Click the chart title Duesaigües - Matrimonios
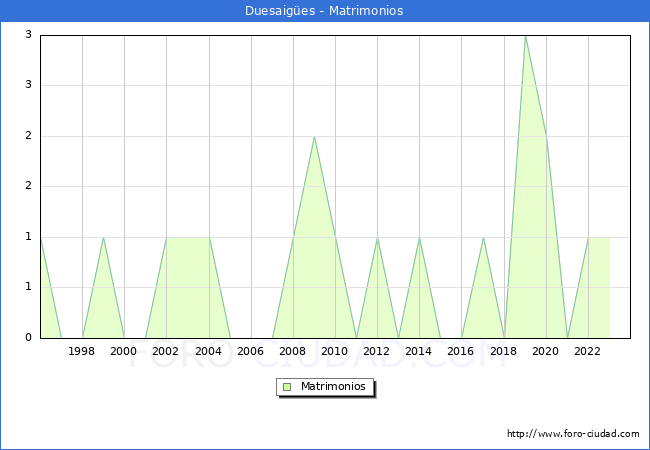 pyautogui.click(x=324, y=11)
